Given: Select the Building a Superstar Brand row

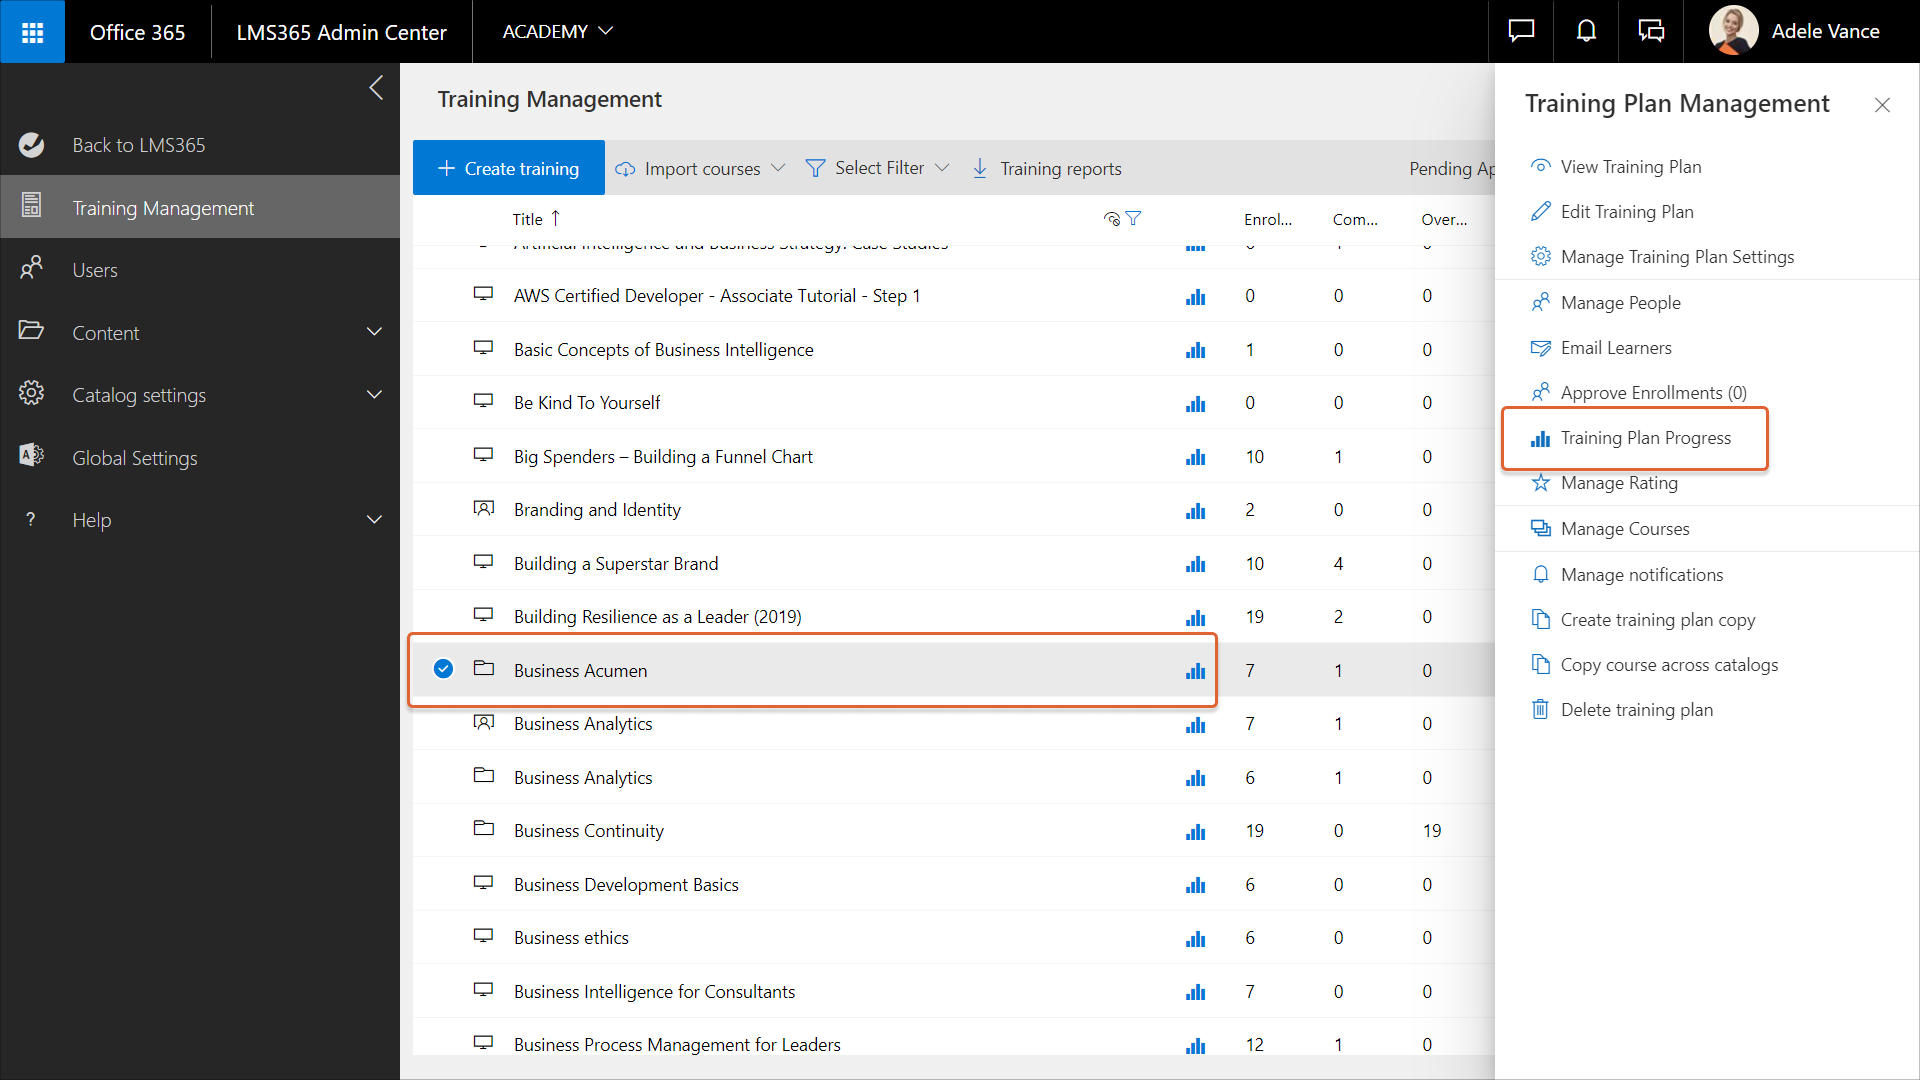Looking at the screenshot, I should (615, 564).
